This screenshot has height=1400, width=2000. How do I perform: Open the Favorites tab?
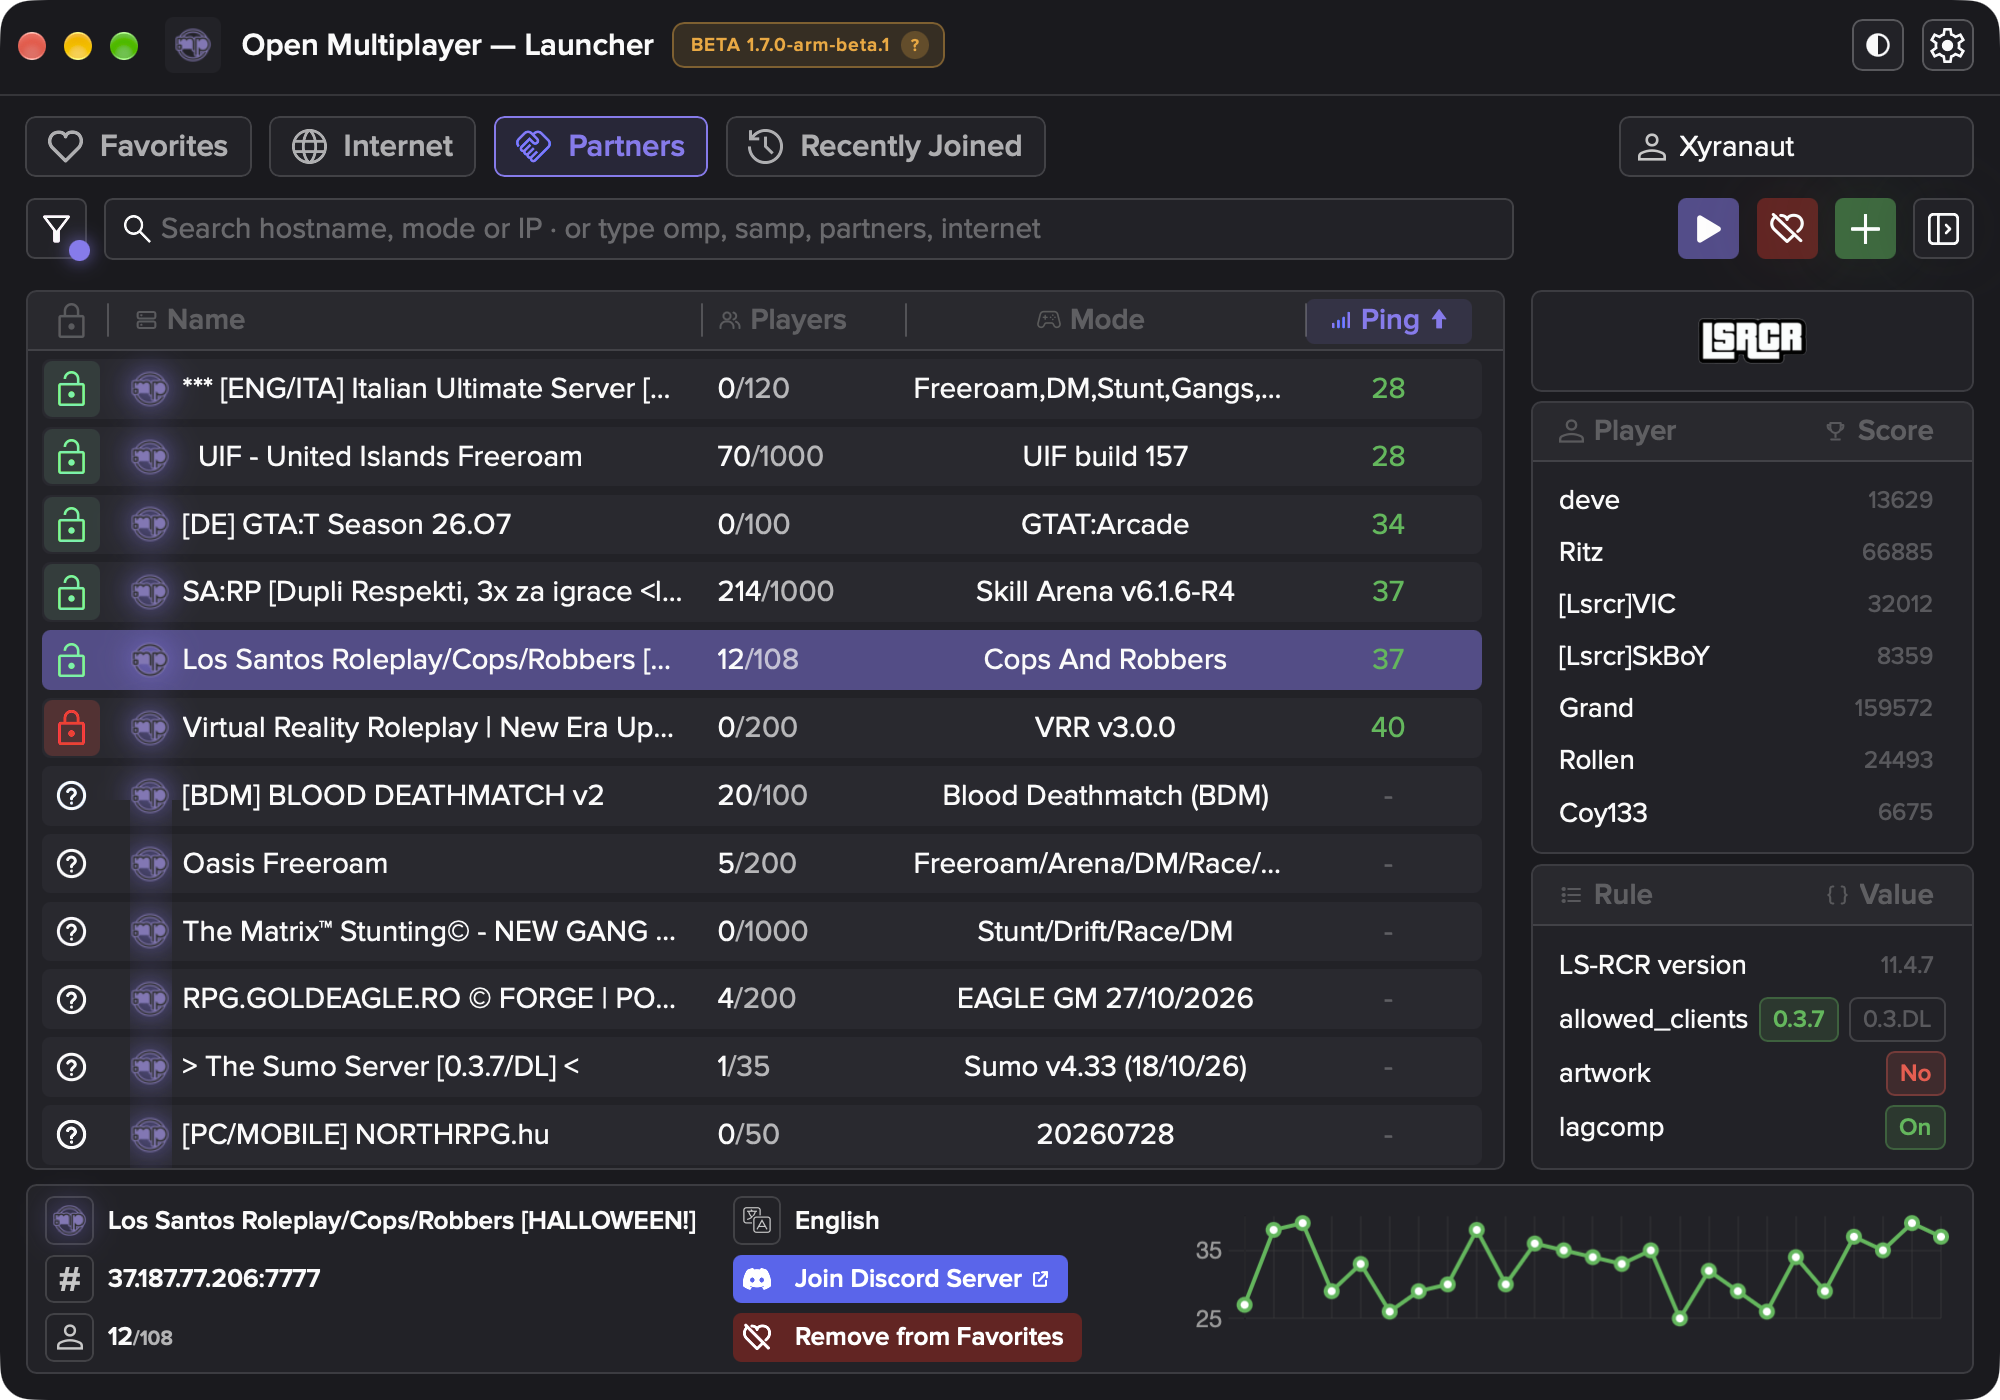pyautogui.click(x=138, y=146)
